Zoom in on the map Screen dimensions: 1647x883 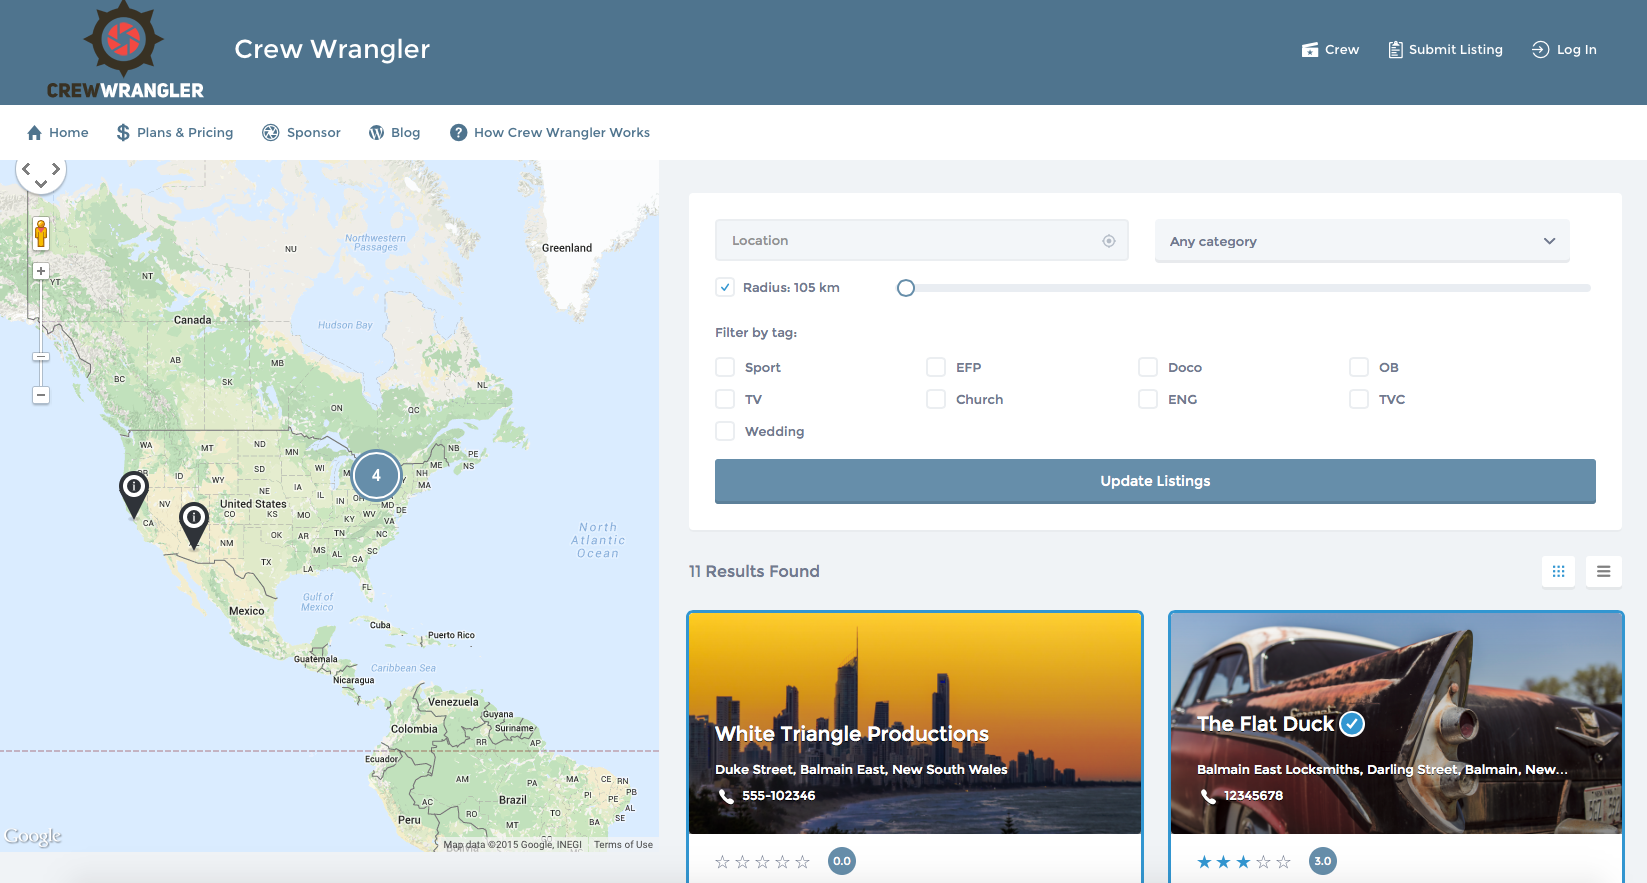(x=41, y=271)
